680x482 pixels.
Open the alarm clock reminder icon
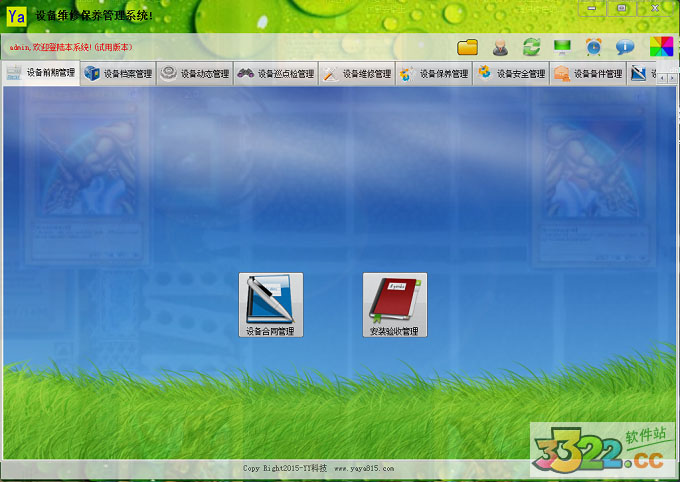(x=593, y=47)
